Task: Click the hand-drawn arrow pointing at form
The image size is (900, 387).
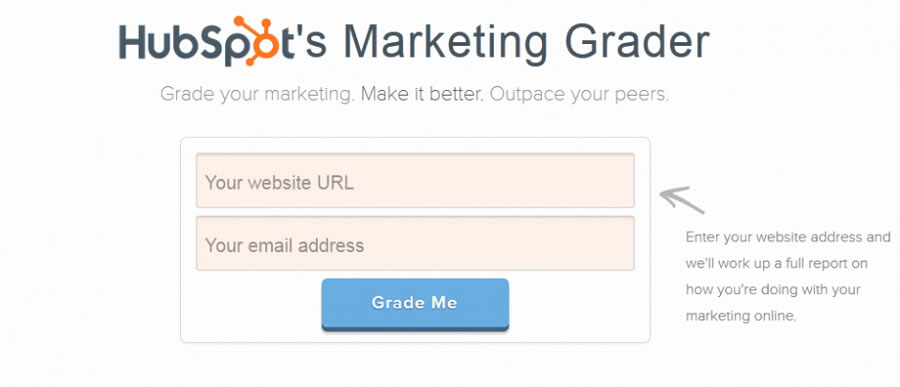Action: tap(682, 200)
